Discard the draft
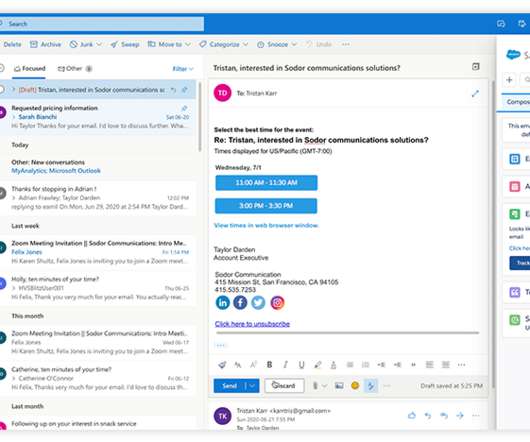530x442 pixels. point(284,386)
